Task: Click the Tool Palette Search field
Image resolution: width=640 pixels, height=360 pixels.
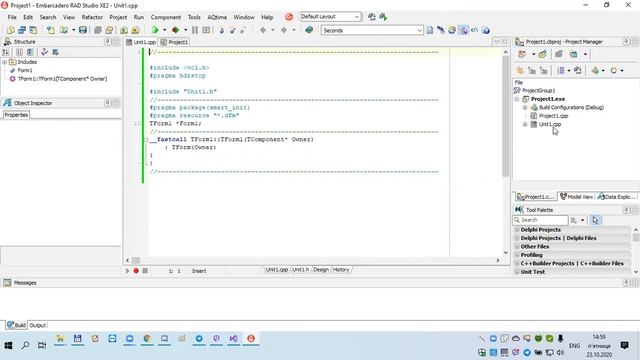Action: pos(540,220)
